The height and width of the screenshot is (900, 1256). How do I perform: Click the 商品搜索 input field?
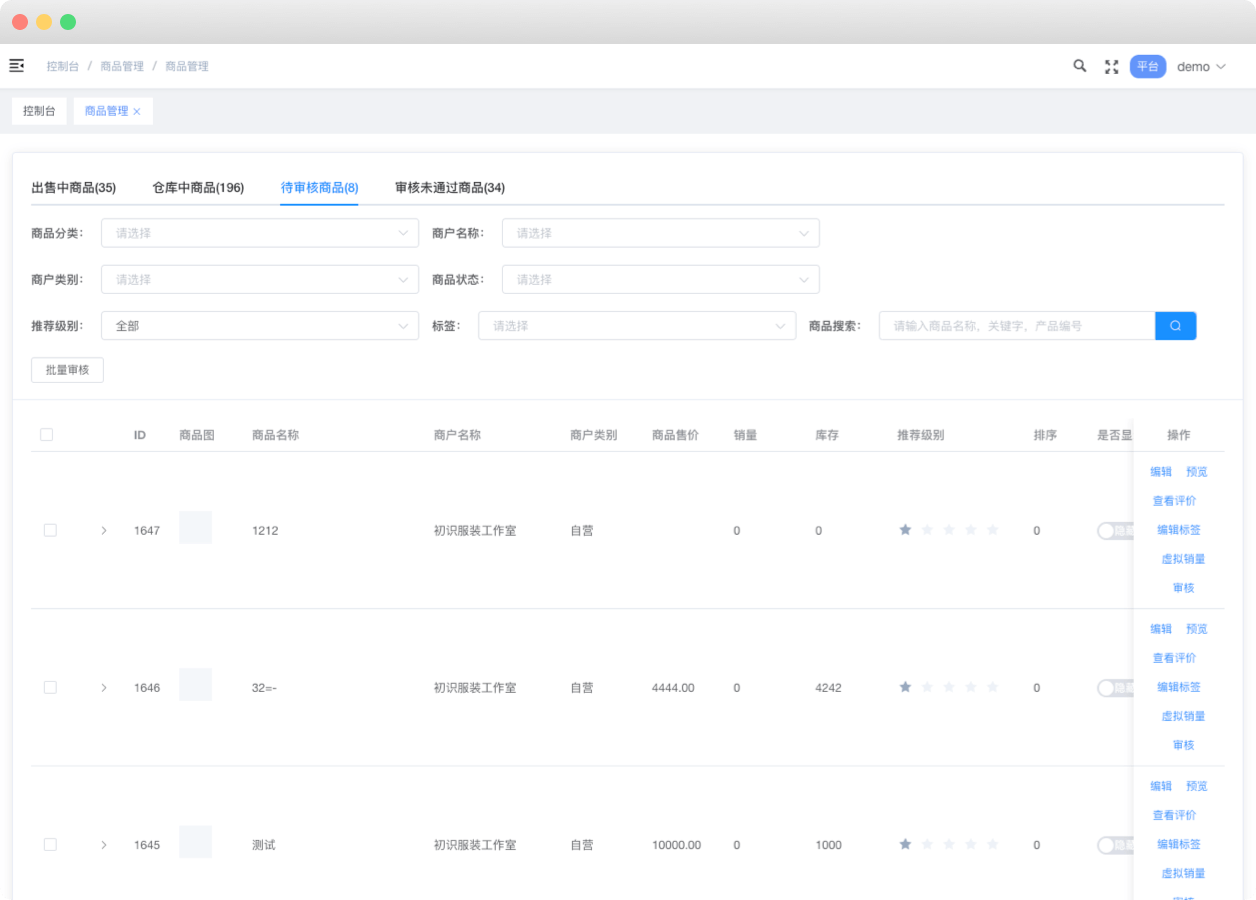[1016, 326]
